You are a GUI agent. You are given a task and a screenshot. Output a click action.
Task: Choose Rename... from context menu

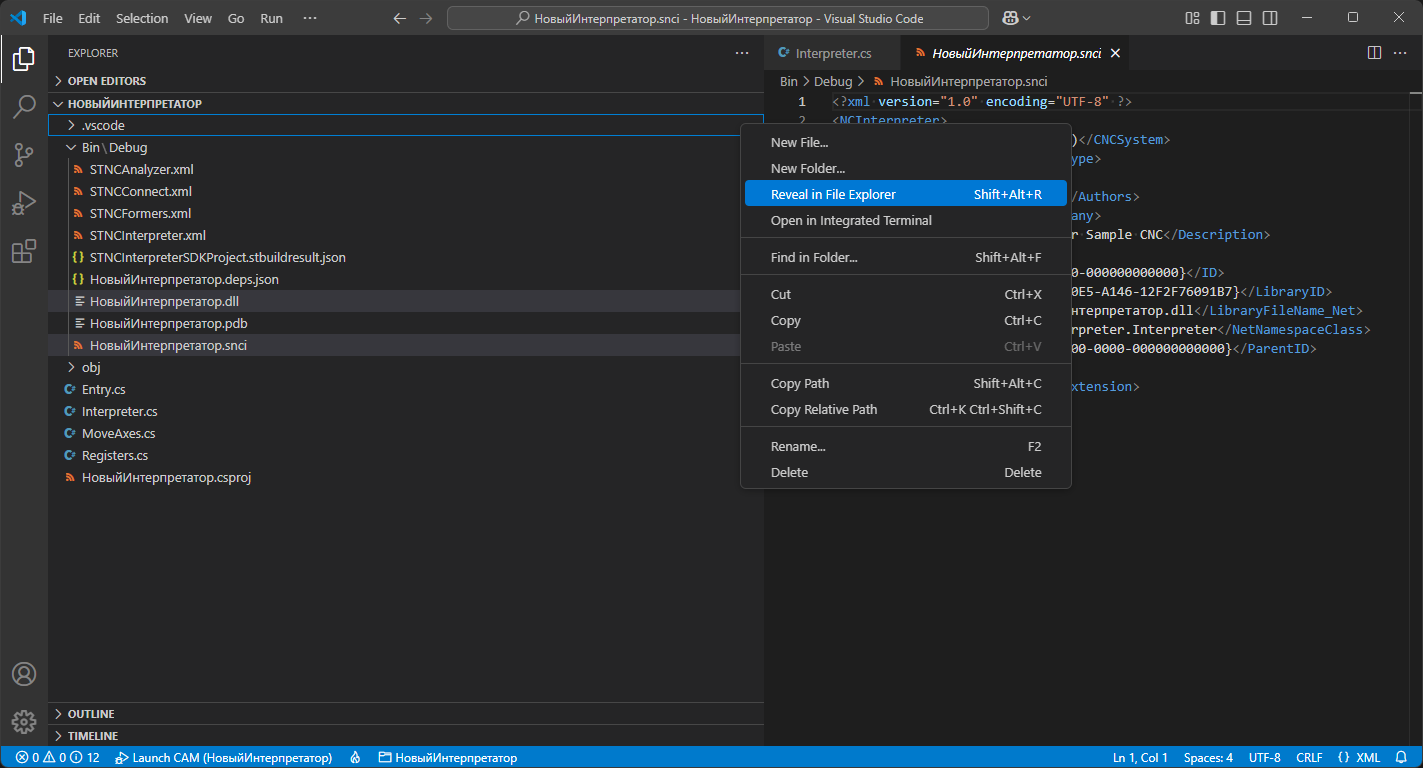[x=906, y=447]
